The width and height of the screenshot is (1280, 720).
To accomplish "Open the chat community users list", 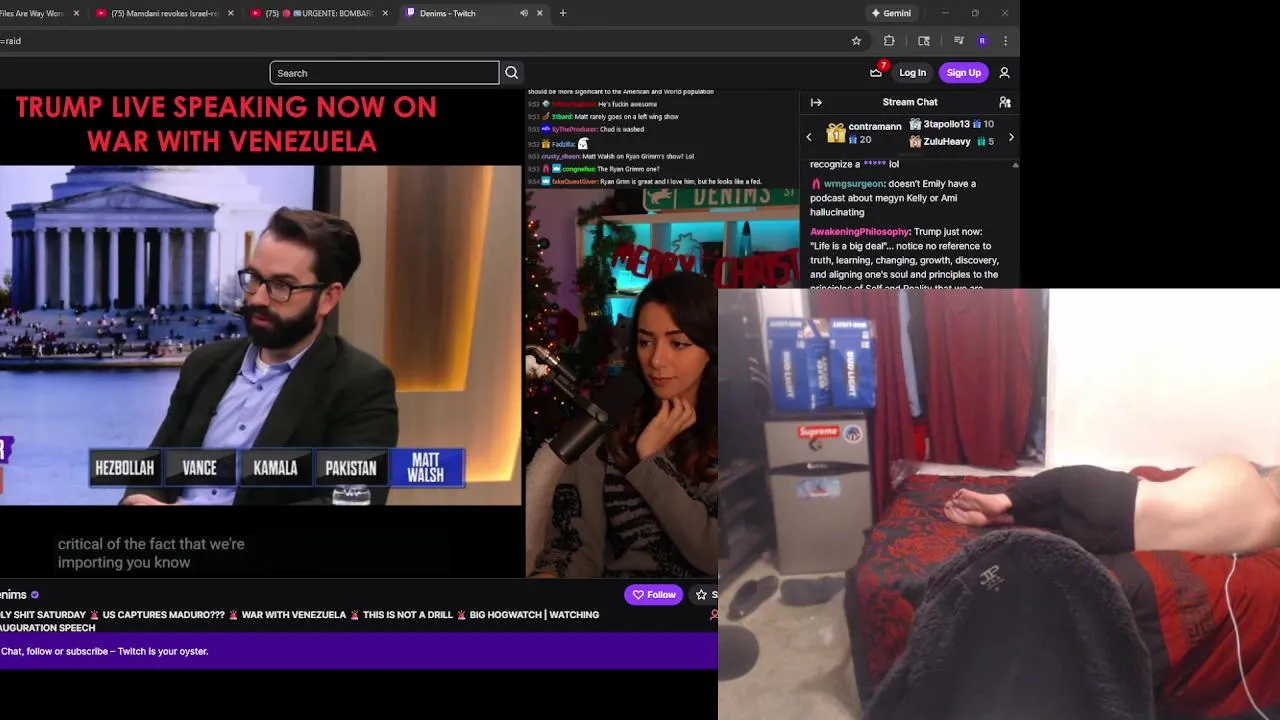I will 1005,102.
